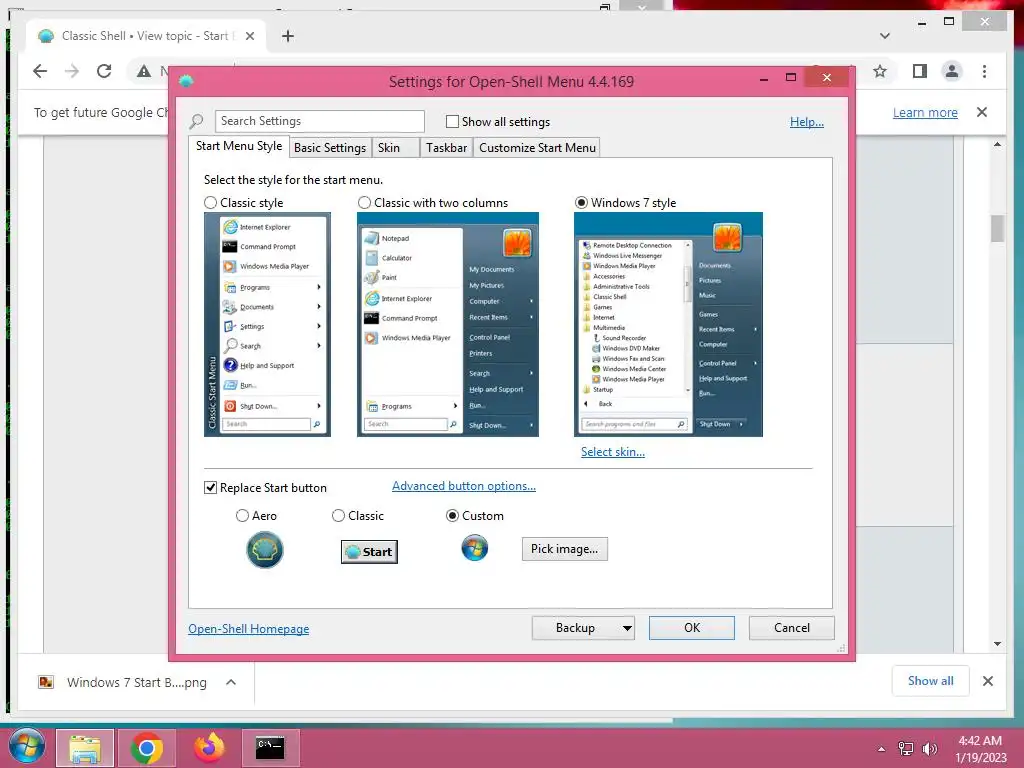Screen dimensions: 1024x768
Task: Launch Firefox from the taskbar
Action: coord(209,748)
